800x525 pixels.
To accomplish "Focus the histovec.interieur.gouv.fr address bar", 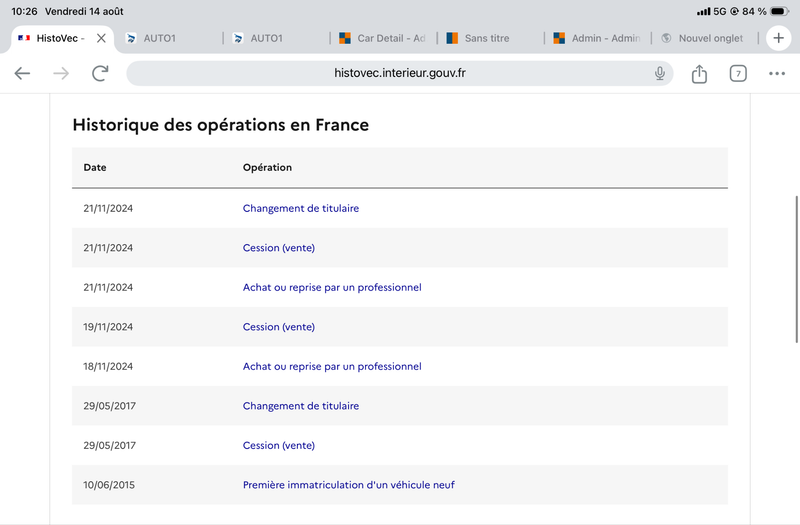I will (399, 73).
